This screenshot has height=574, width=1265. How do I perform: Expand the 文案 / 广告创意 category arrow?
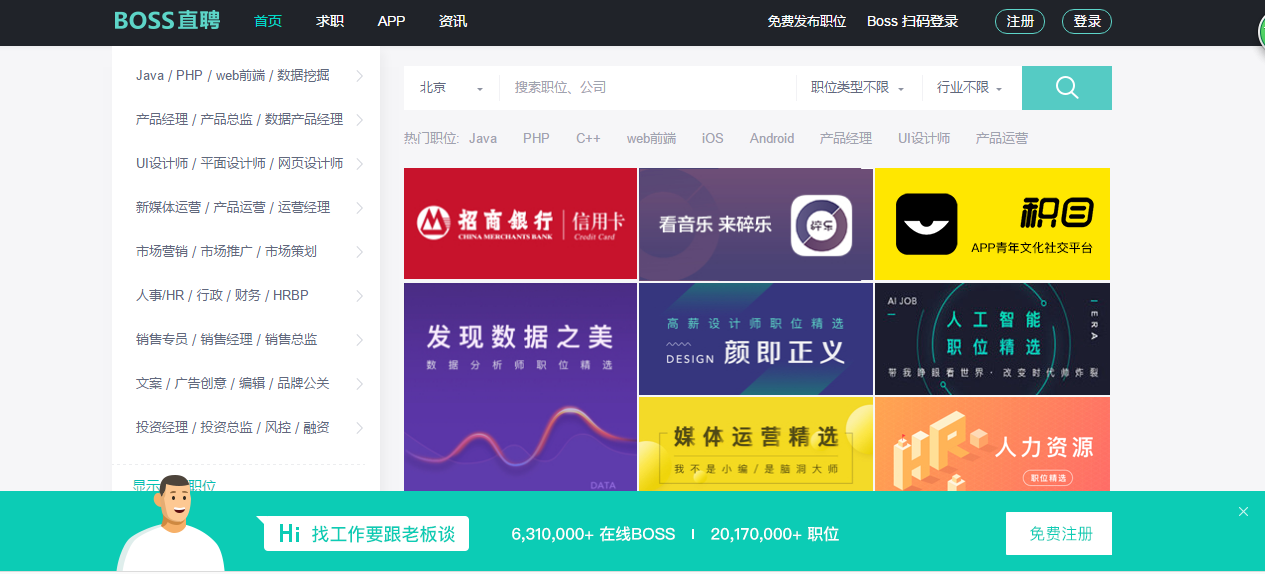(x=359, y=384)
